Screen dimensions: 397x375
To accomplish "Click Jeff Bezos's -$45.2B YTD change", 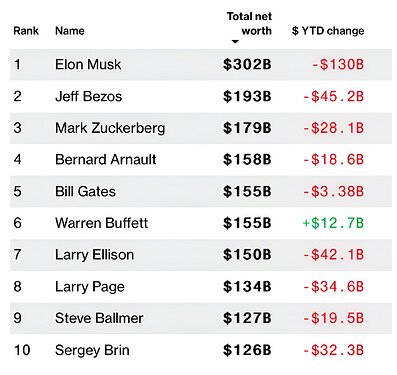I will 333,96.
